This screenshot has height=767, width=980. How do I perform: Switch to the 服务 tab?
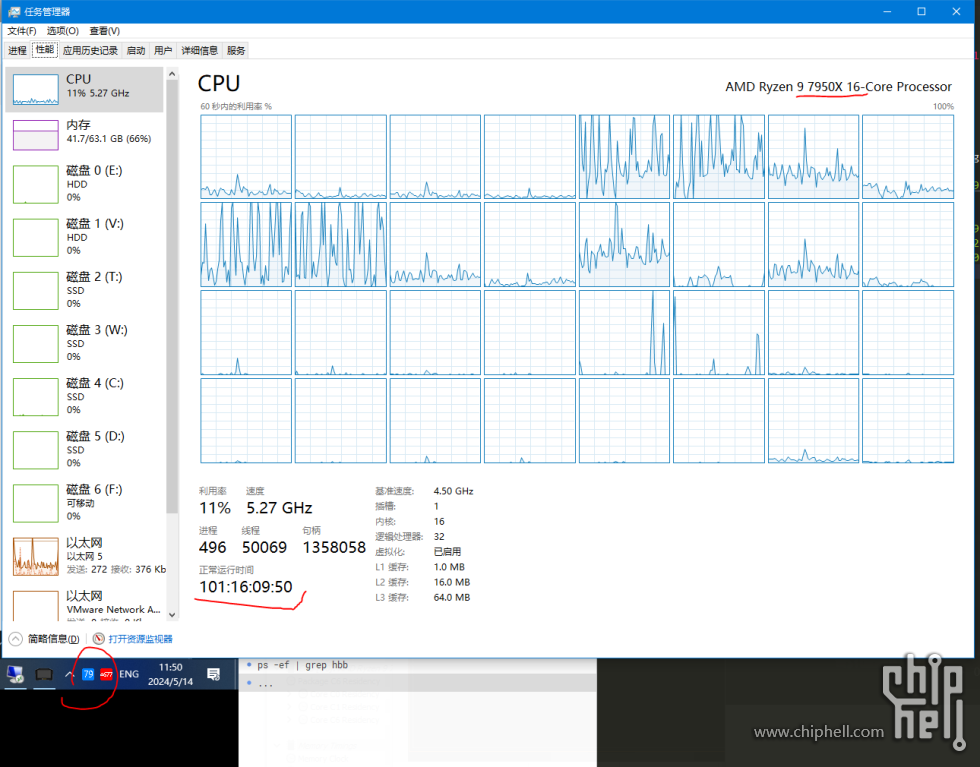click(x=236, y=51)
